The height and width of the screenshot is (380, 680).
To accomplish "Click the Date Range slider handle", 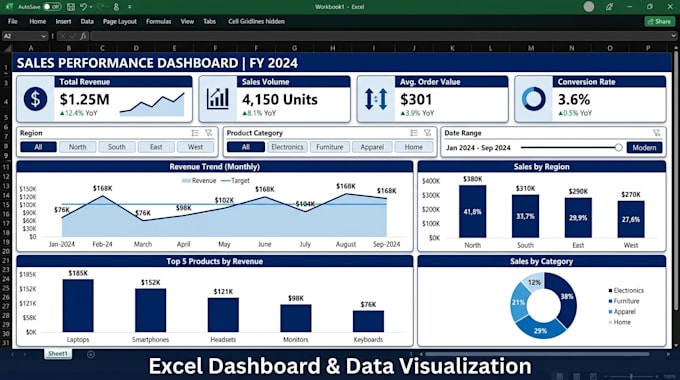I will pyautogui.click(x=618, y=147).
